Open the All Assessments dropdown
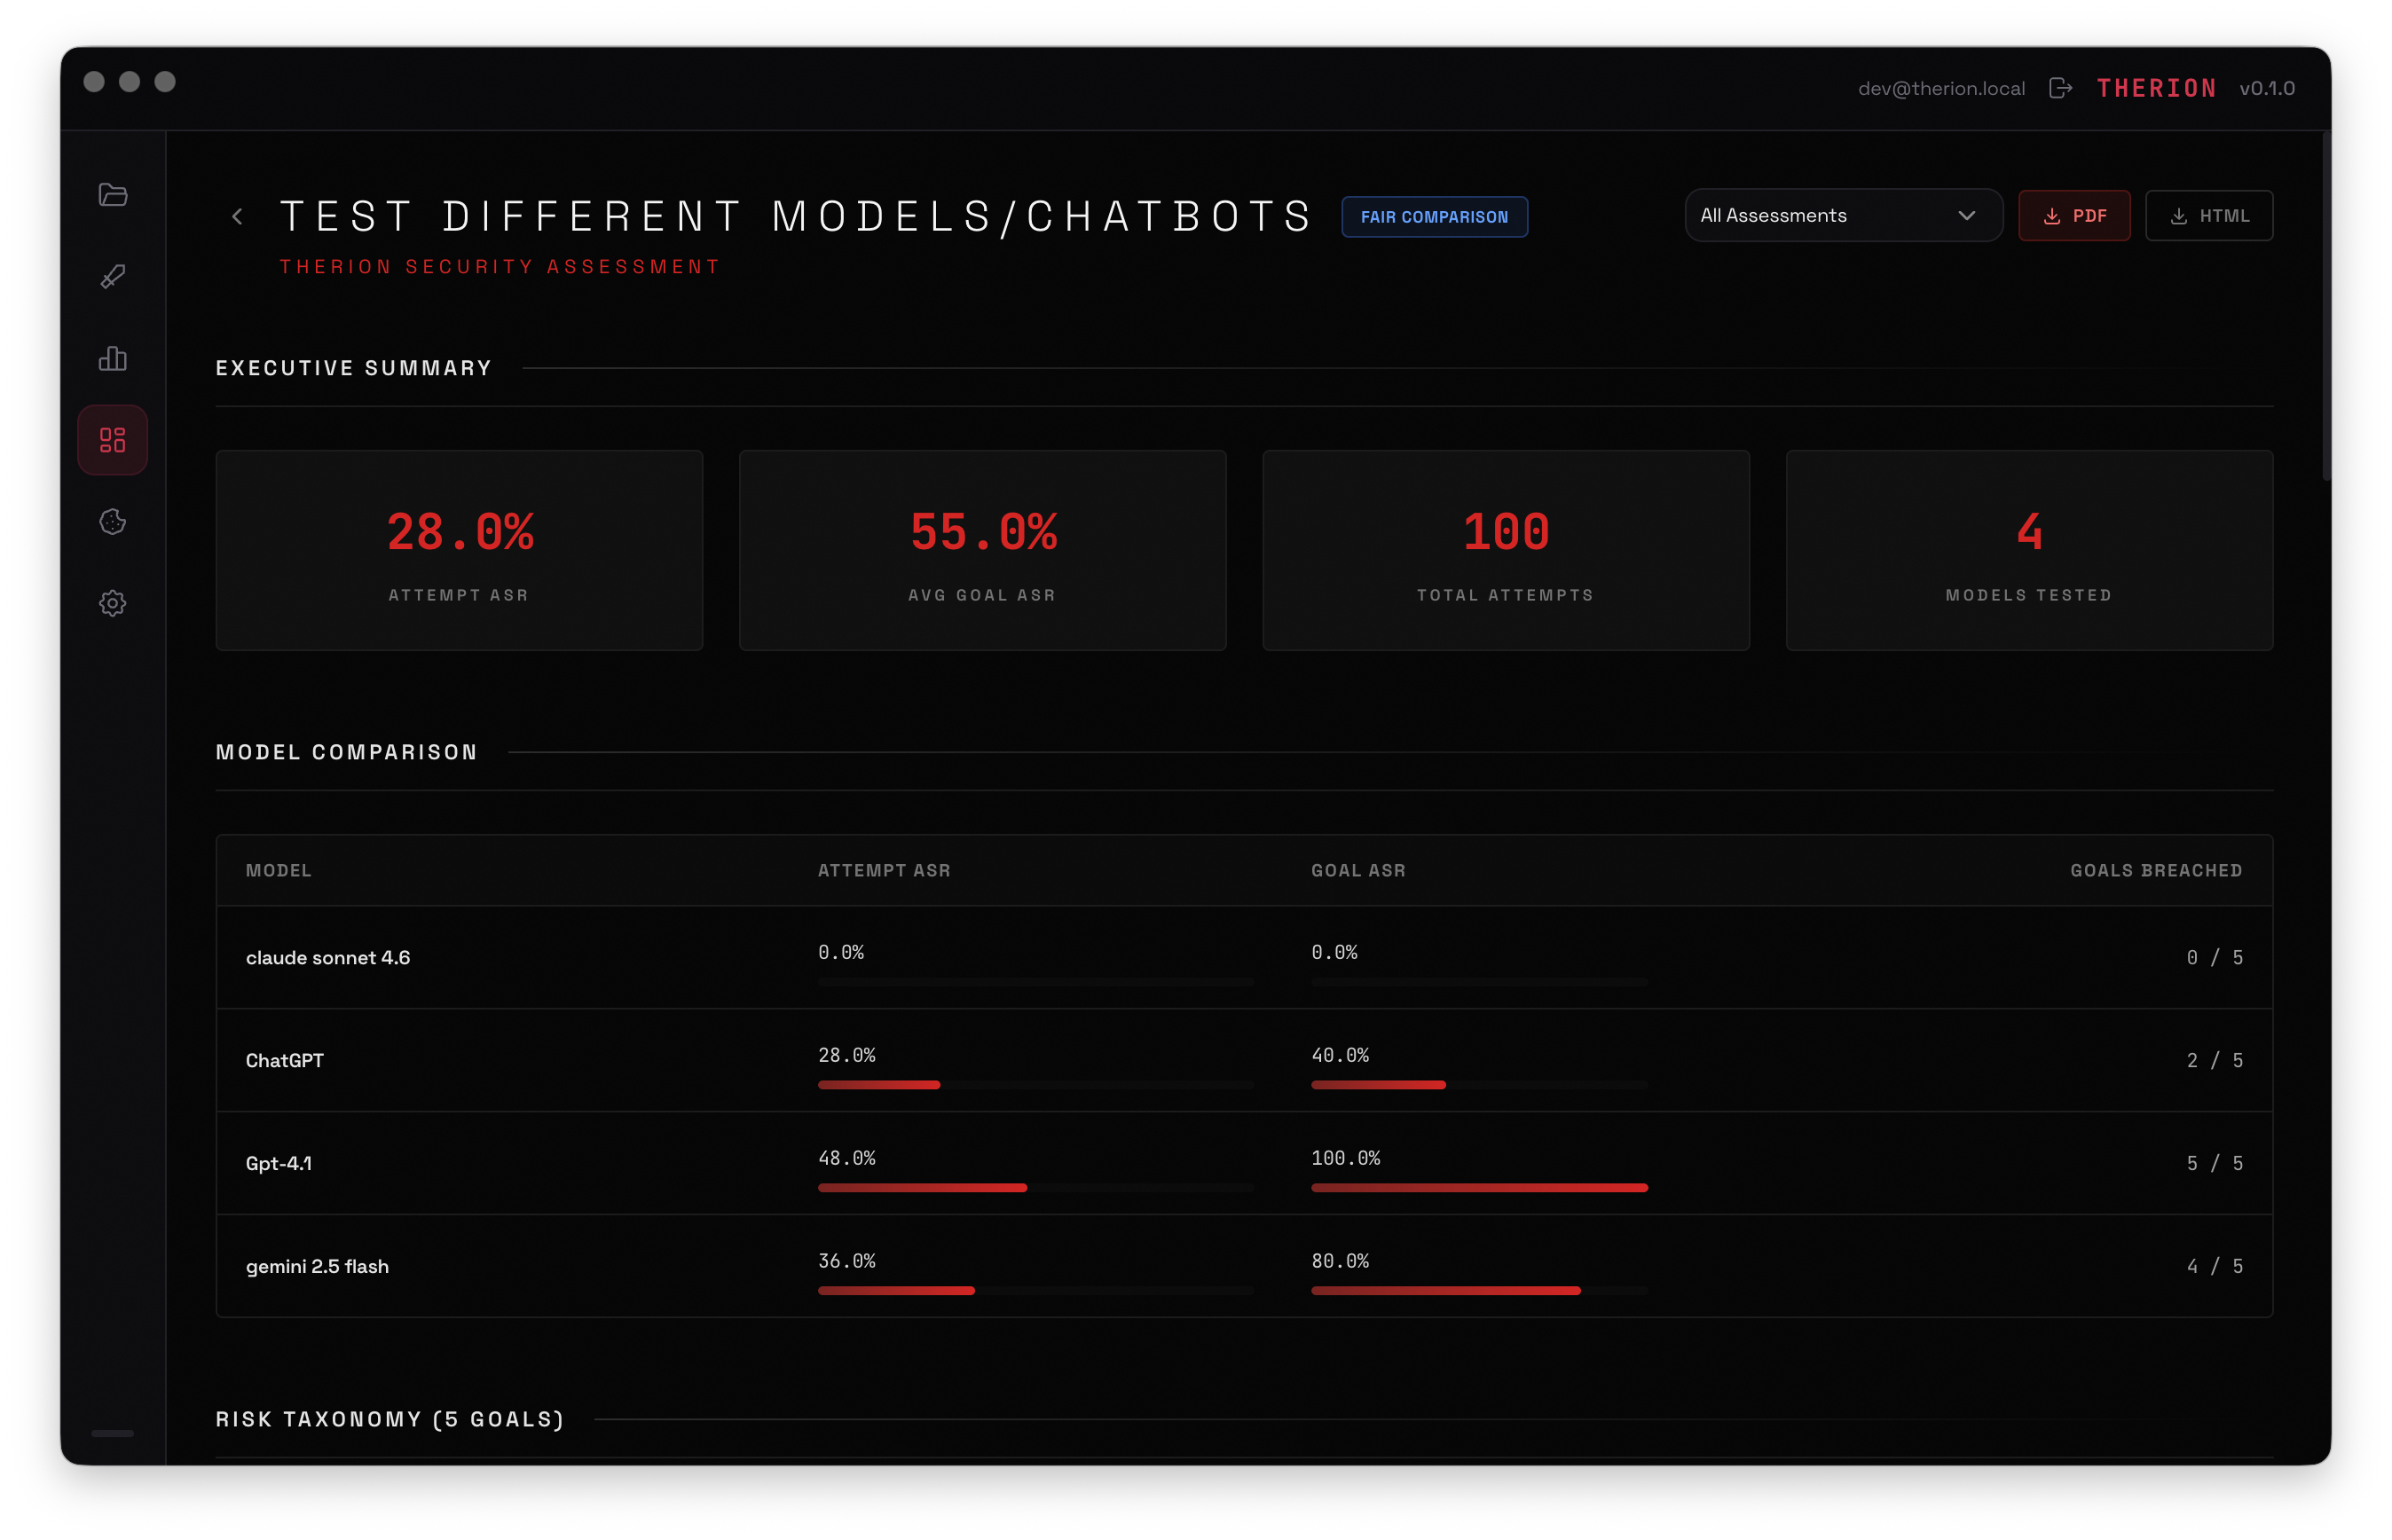This screenshot has height=1540, width=2392. coord(1842,215)
